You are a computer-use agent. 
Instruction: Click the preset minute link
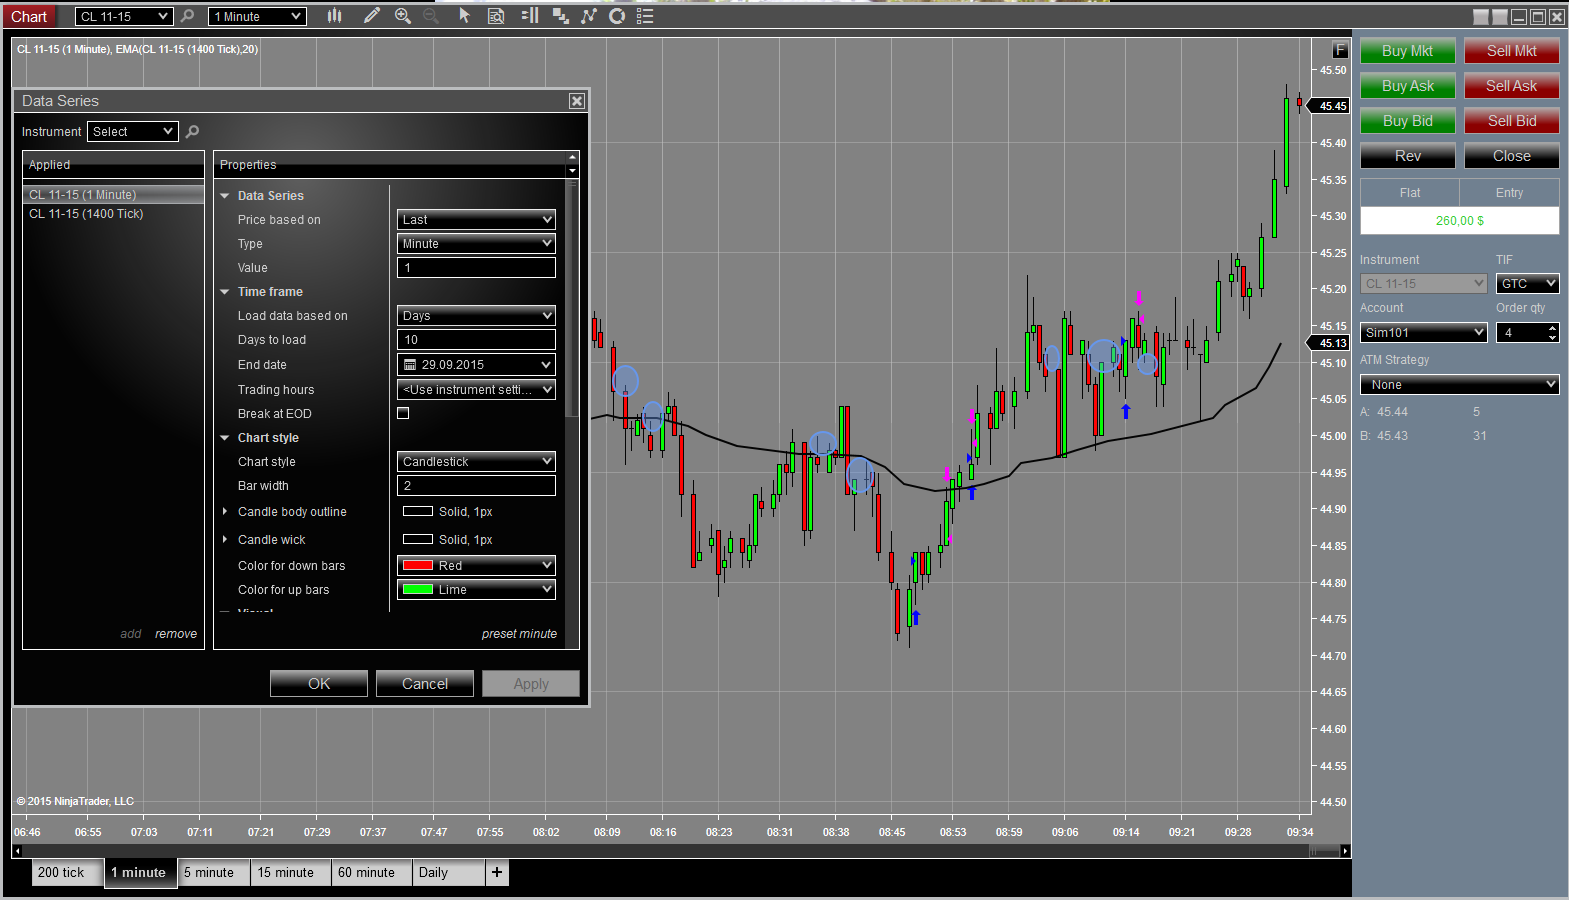click(x=519, y=634)
